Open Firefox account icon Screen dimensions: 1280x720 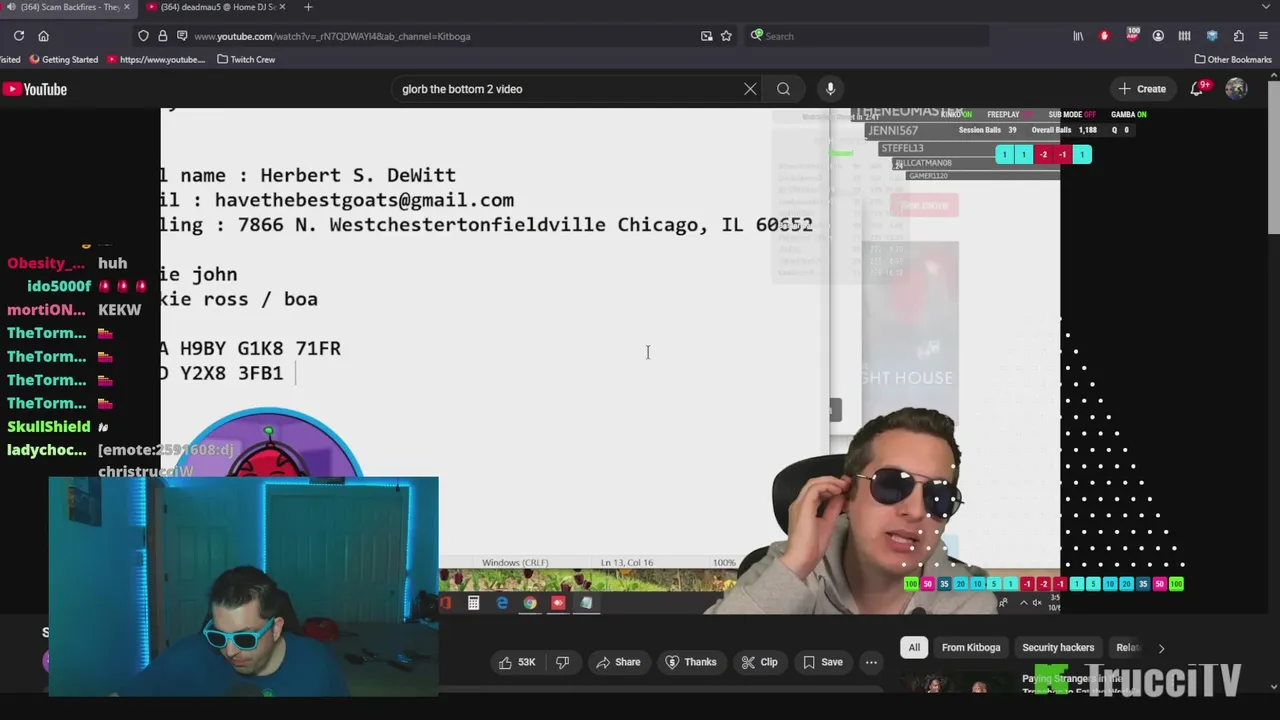[1158, 36]
